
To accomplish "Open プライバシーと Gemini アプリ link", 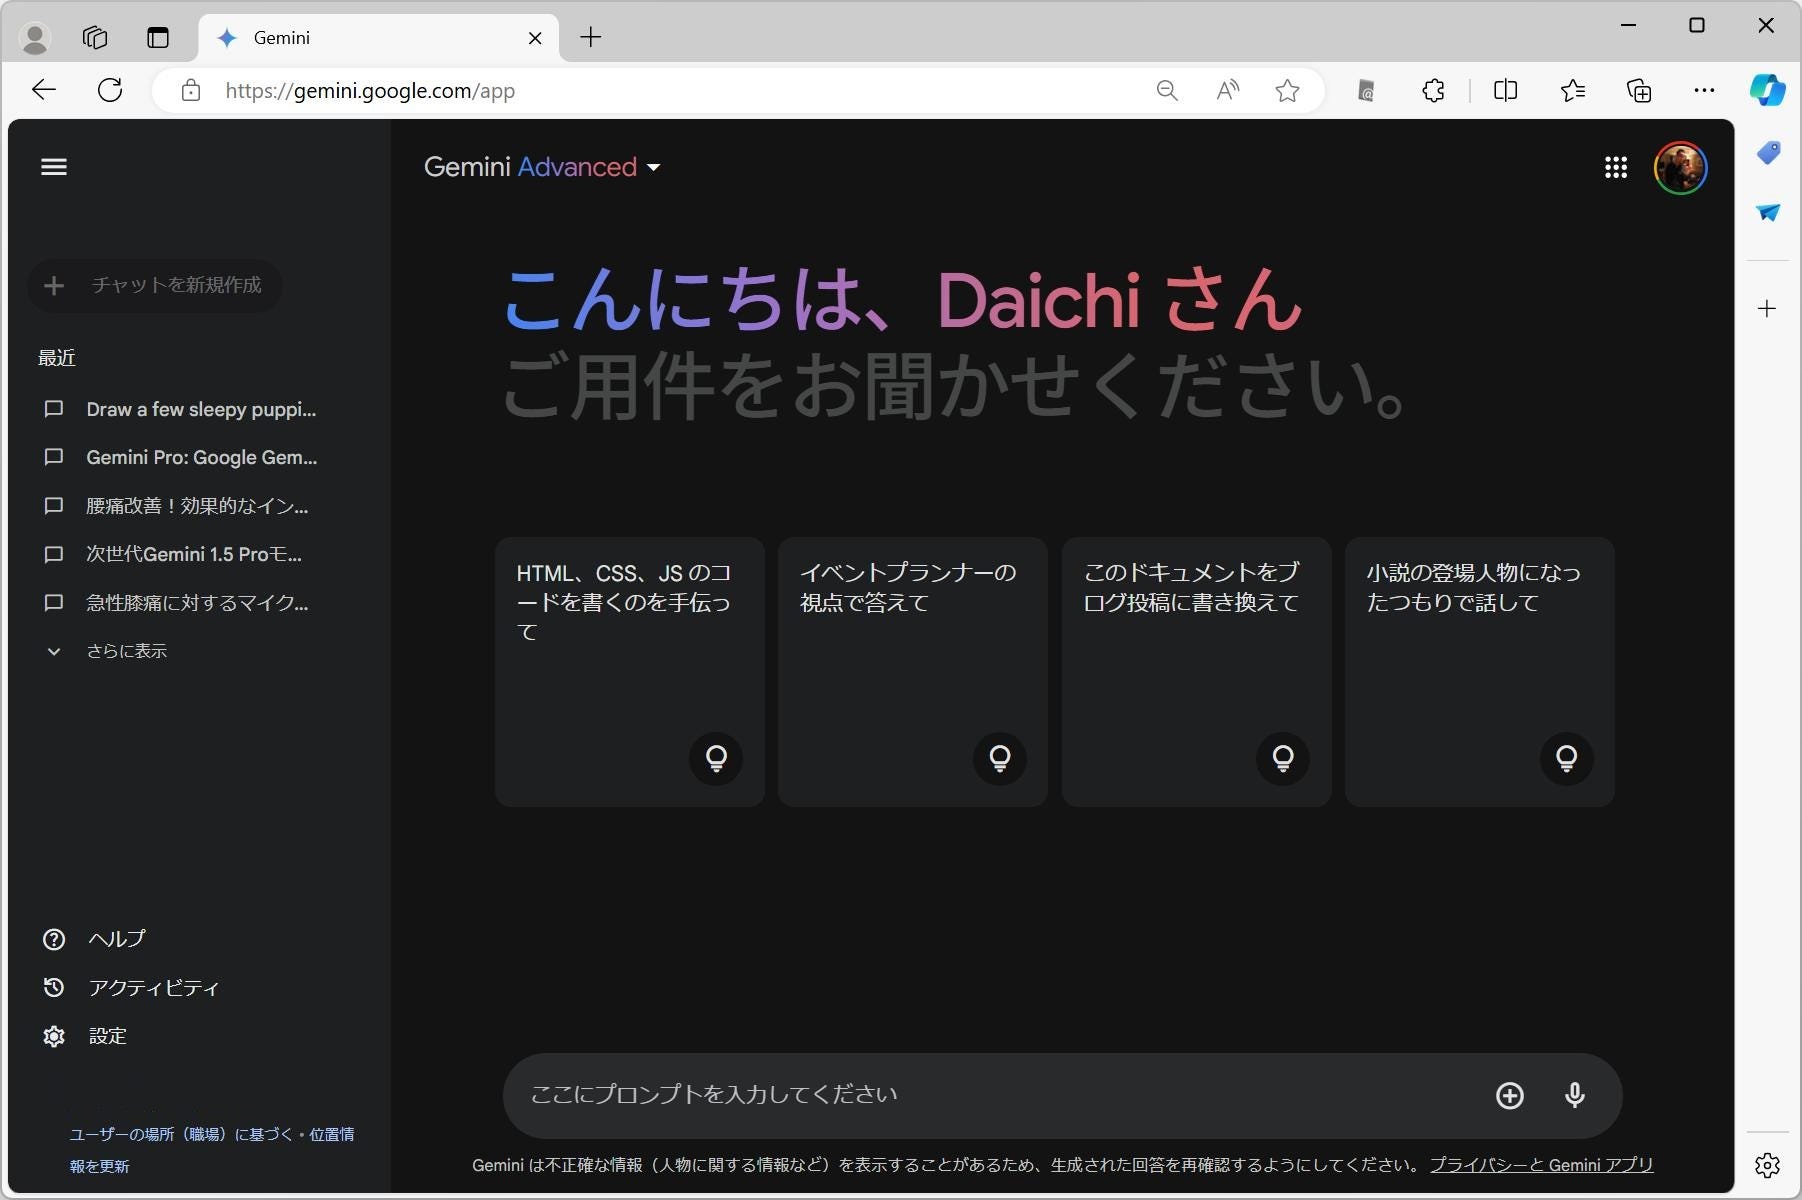I will click(1541, 1165).
